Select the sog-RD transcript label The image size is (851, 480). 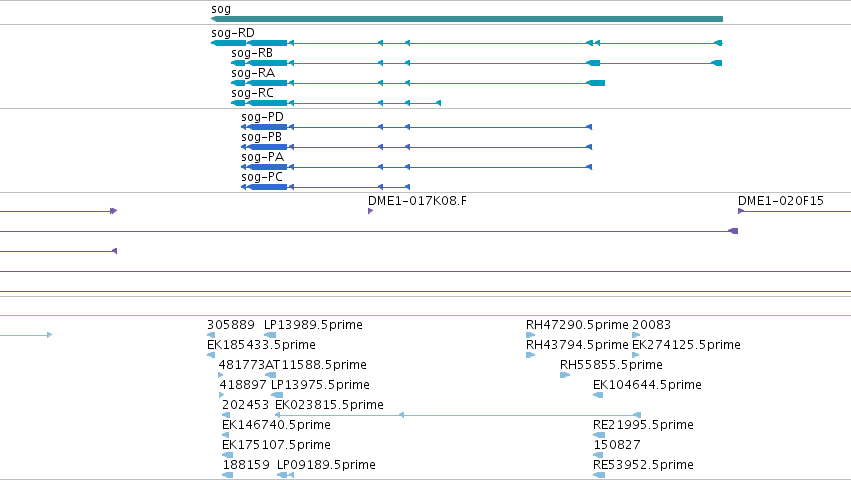pyautogui.click(x=233, y=33)
